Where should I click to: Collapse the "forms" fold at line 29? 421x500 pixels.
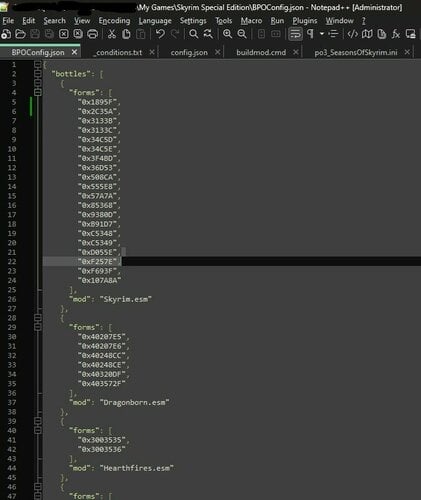click(x=38, y=327)
